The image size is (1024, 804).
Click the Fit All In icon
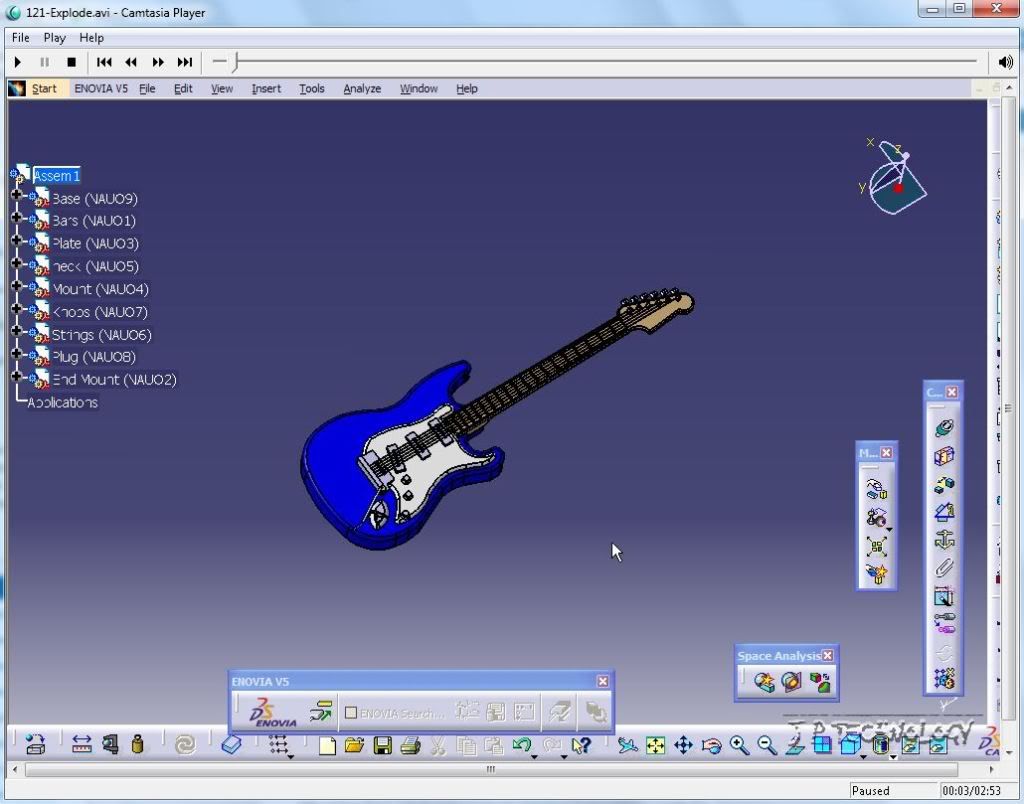point(655,745)
